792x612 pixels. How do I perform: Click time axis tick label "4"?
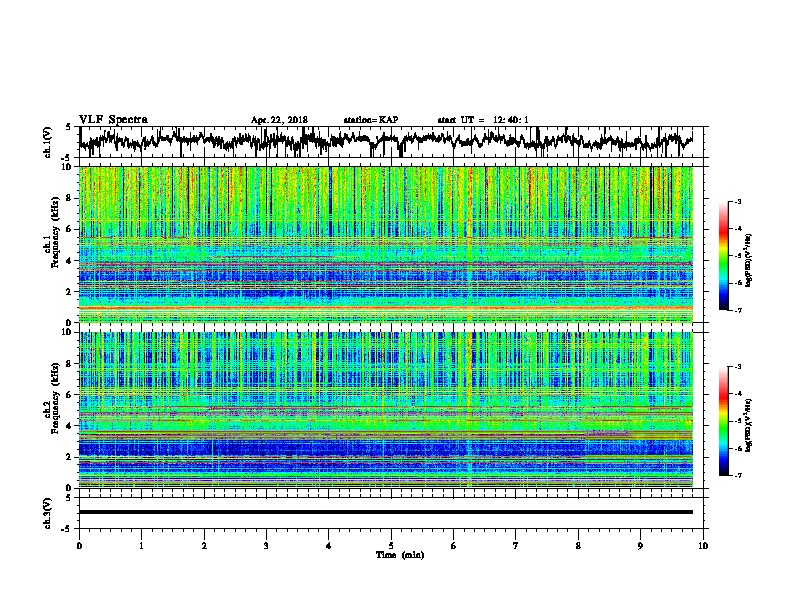click(329, 545)
